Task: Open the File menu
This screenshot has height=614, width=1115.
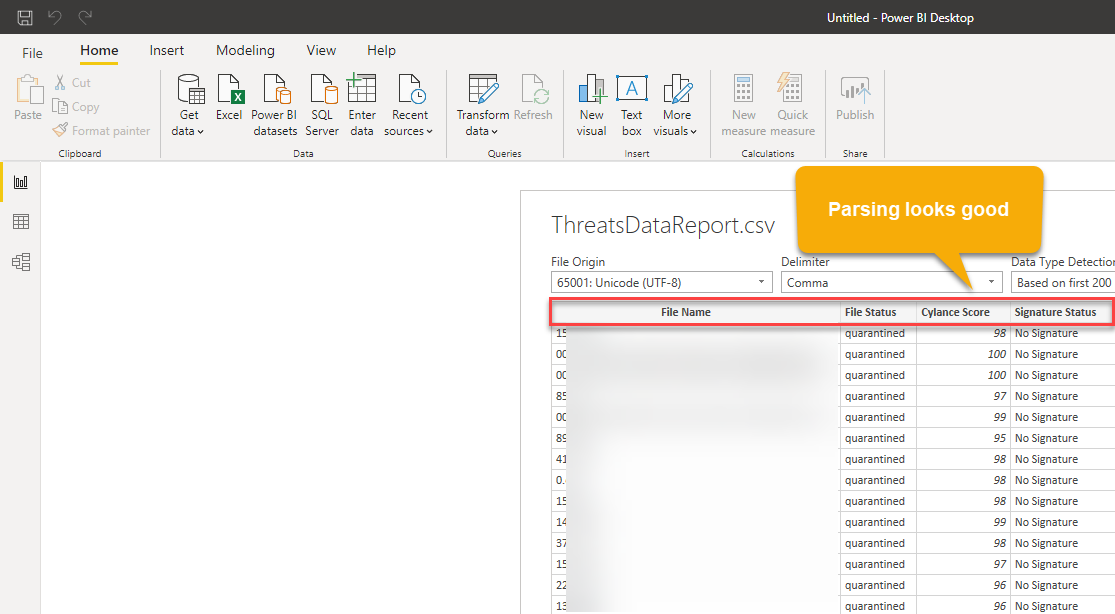Action: [32, 53]
